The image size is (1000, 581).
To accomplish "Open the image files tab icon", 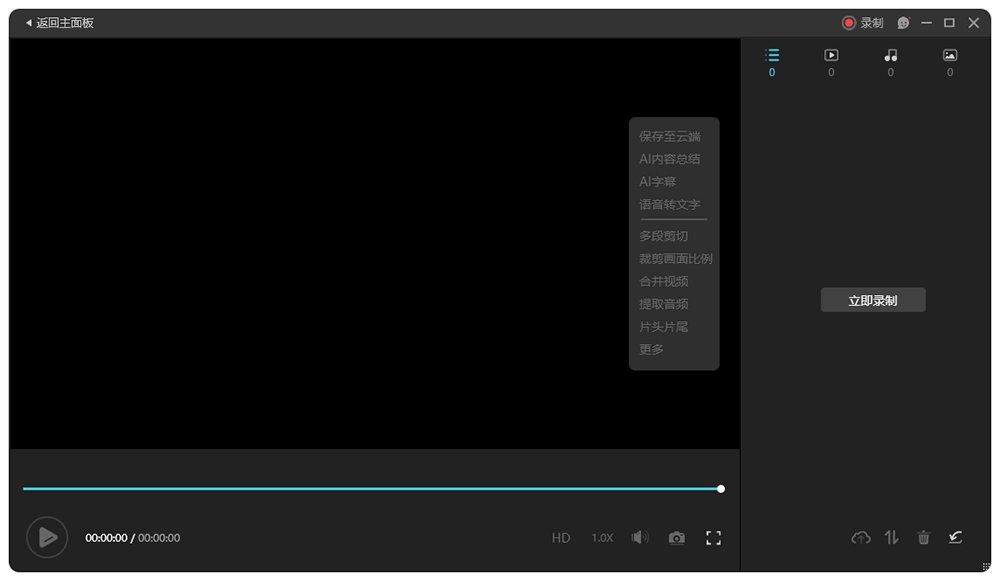I will pos(949,57).
